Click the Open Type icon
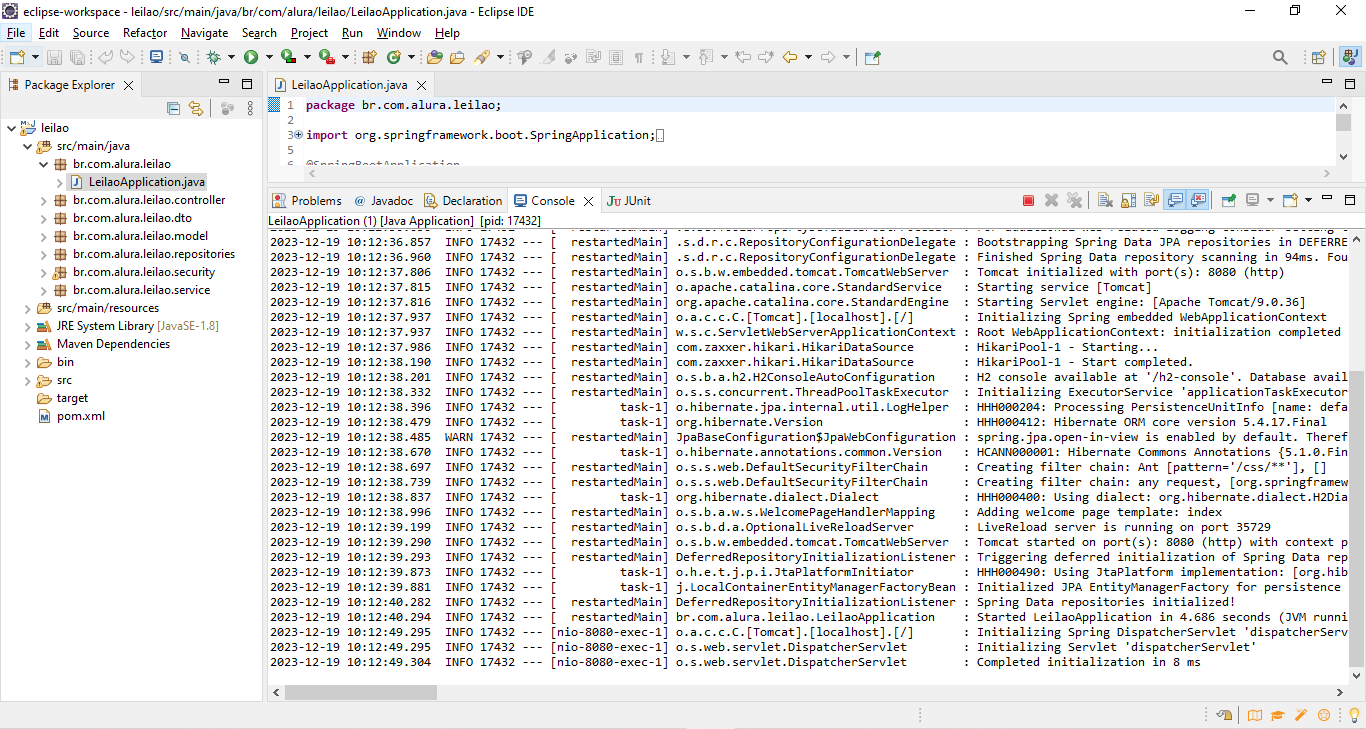The height and width of the screenshot is (729, 1366). click(434, 57)
